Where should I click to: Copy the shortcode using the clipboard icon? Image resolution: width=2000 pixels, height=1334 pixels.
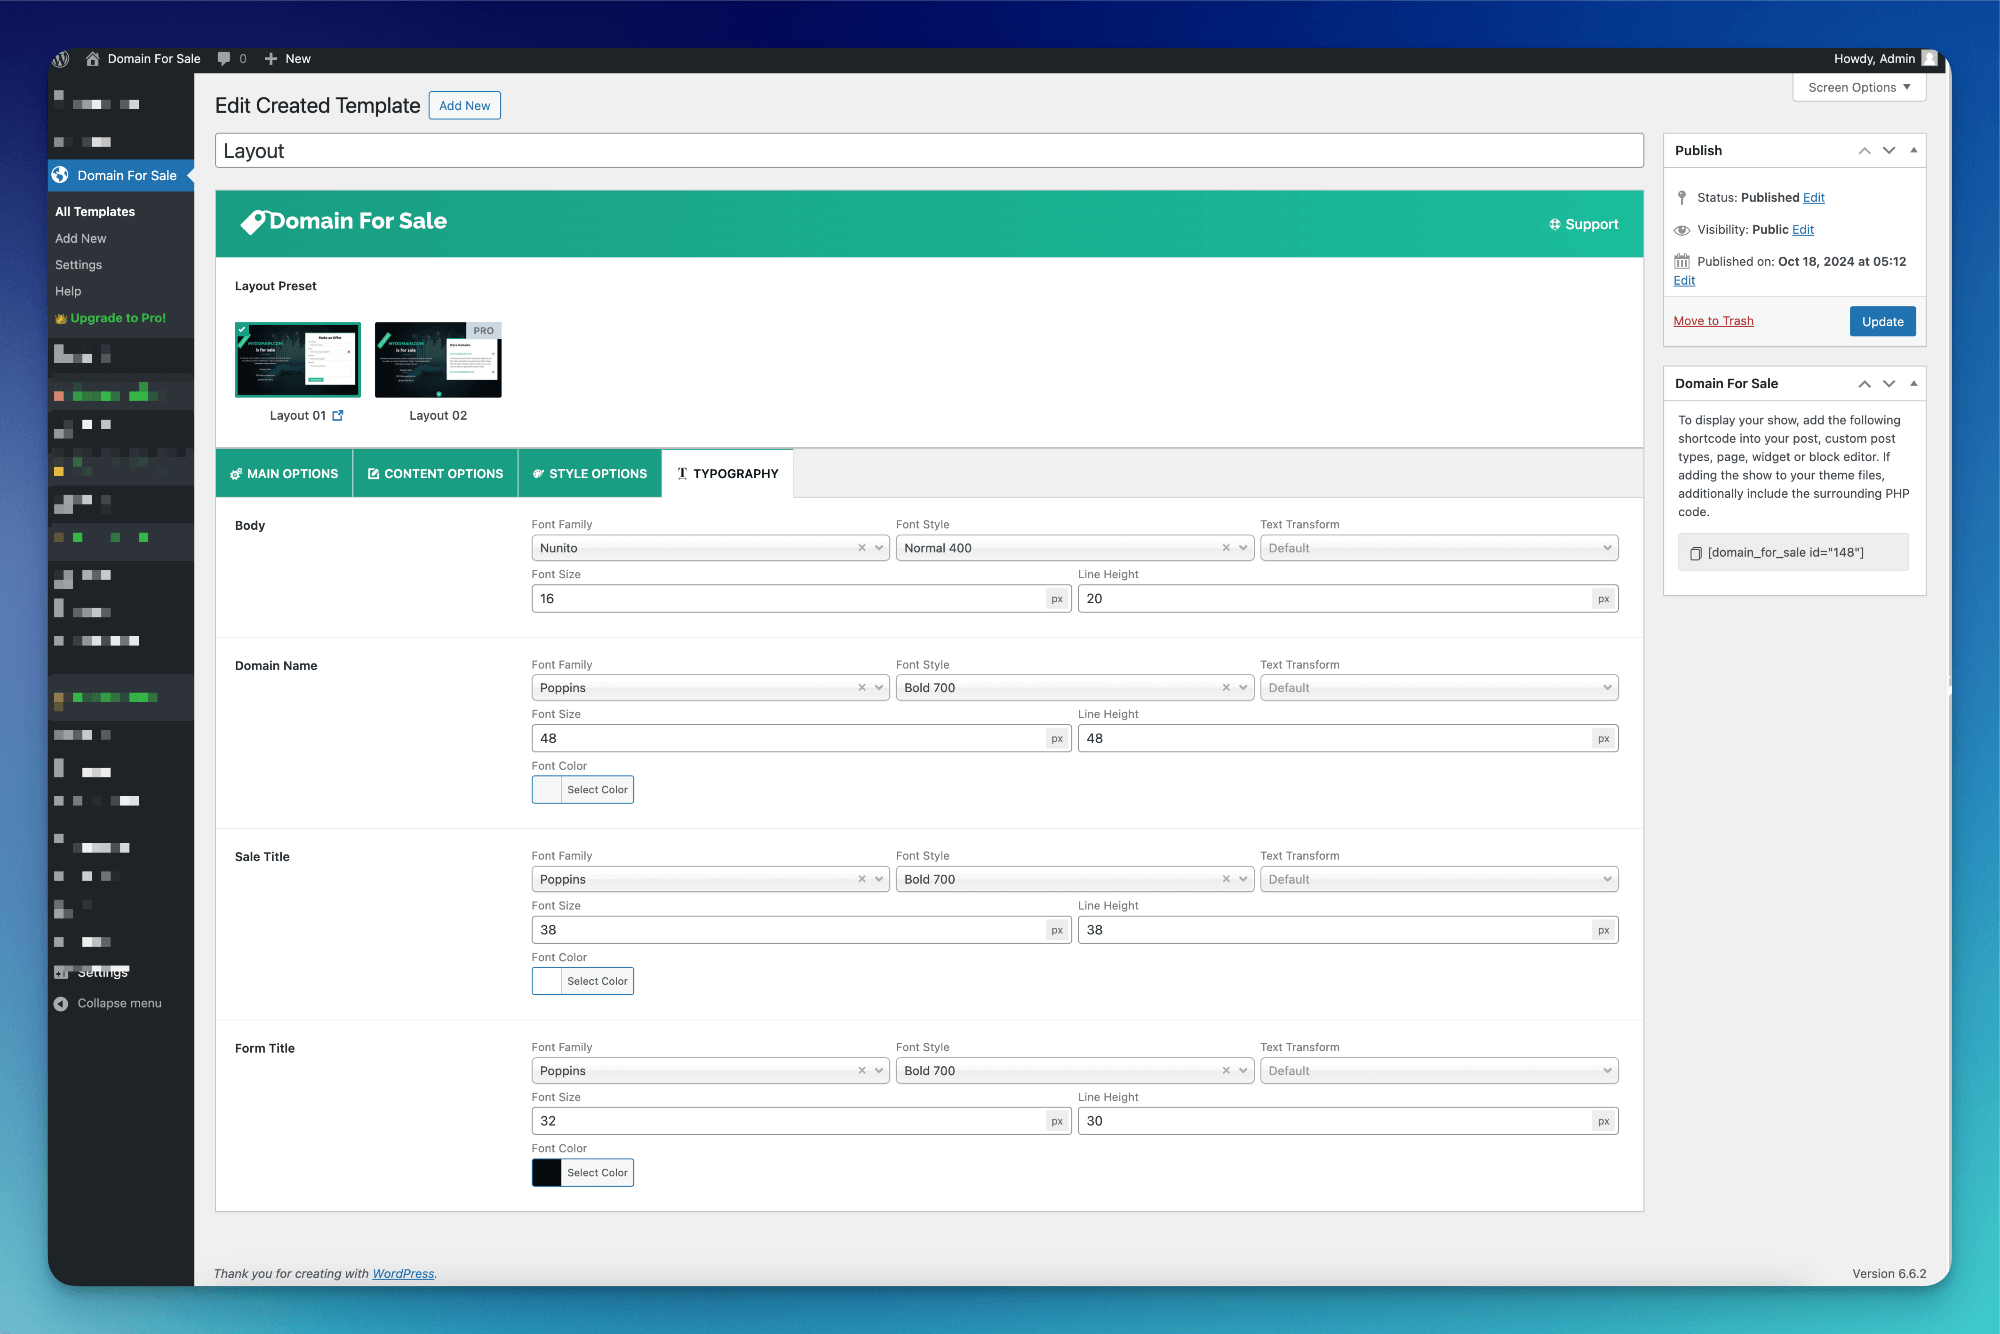pyautogui.click(x=1695, y=553)
